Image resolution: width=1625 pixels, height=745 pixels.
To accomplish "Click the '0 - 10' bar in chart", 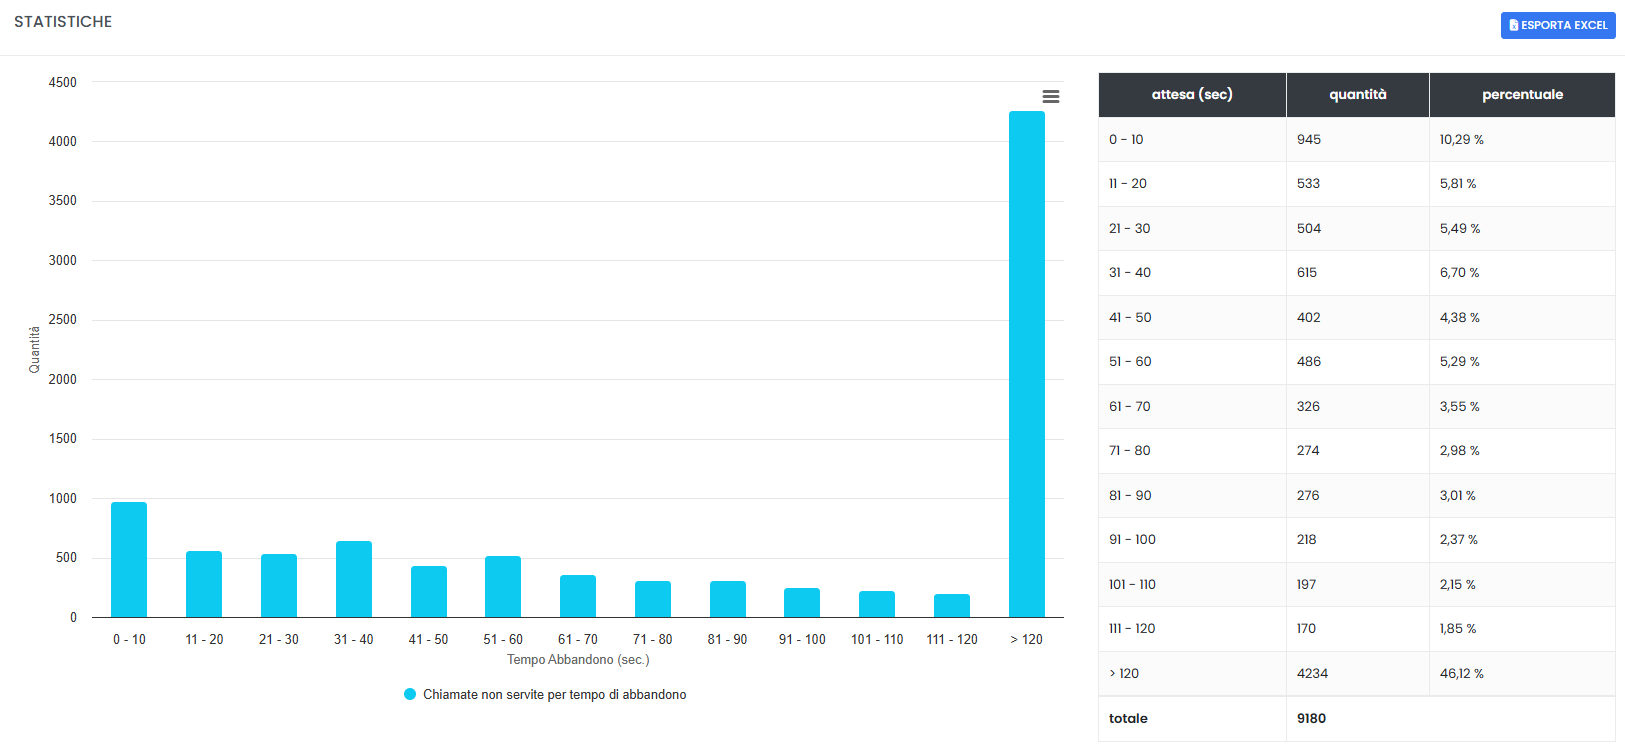I will tap(129, 560).
